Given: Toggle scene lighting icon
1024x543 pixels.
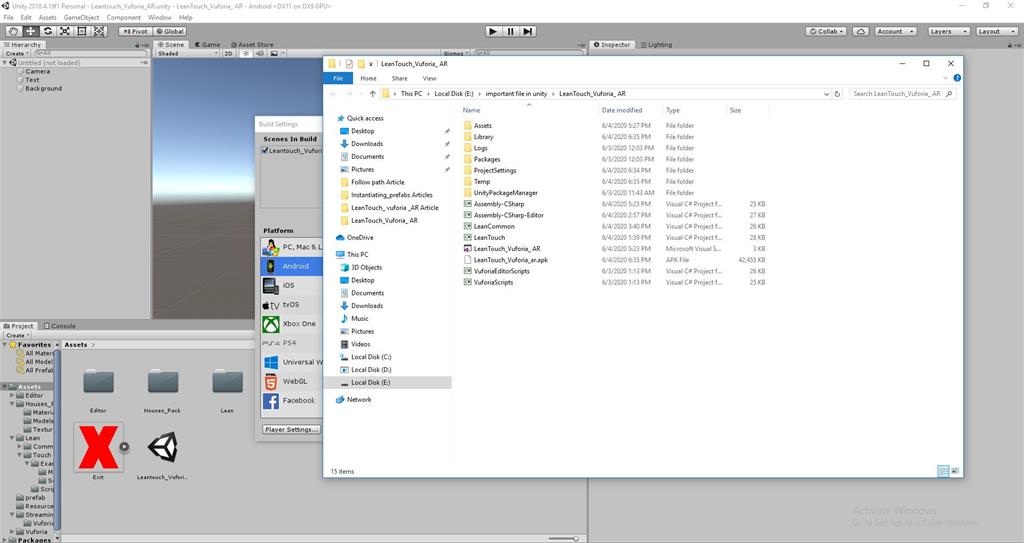Looking at the screenshot, I should [246, 54].
